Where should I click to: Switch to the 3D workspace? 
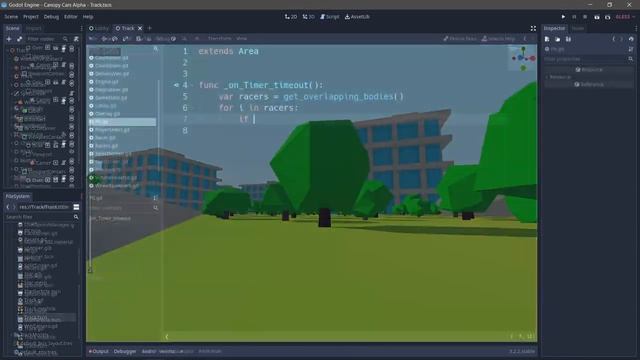[x=309, y=17]
